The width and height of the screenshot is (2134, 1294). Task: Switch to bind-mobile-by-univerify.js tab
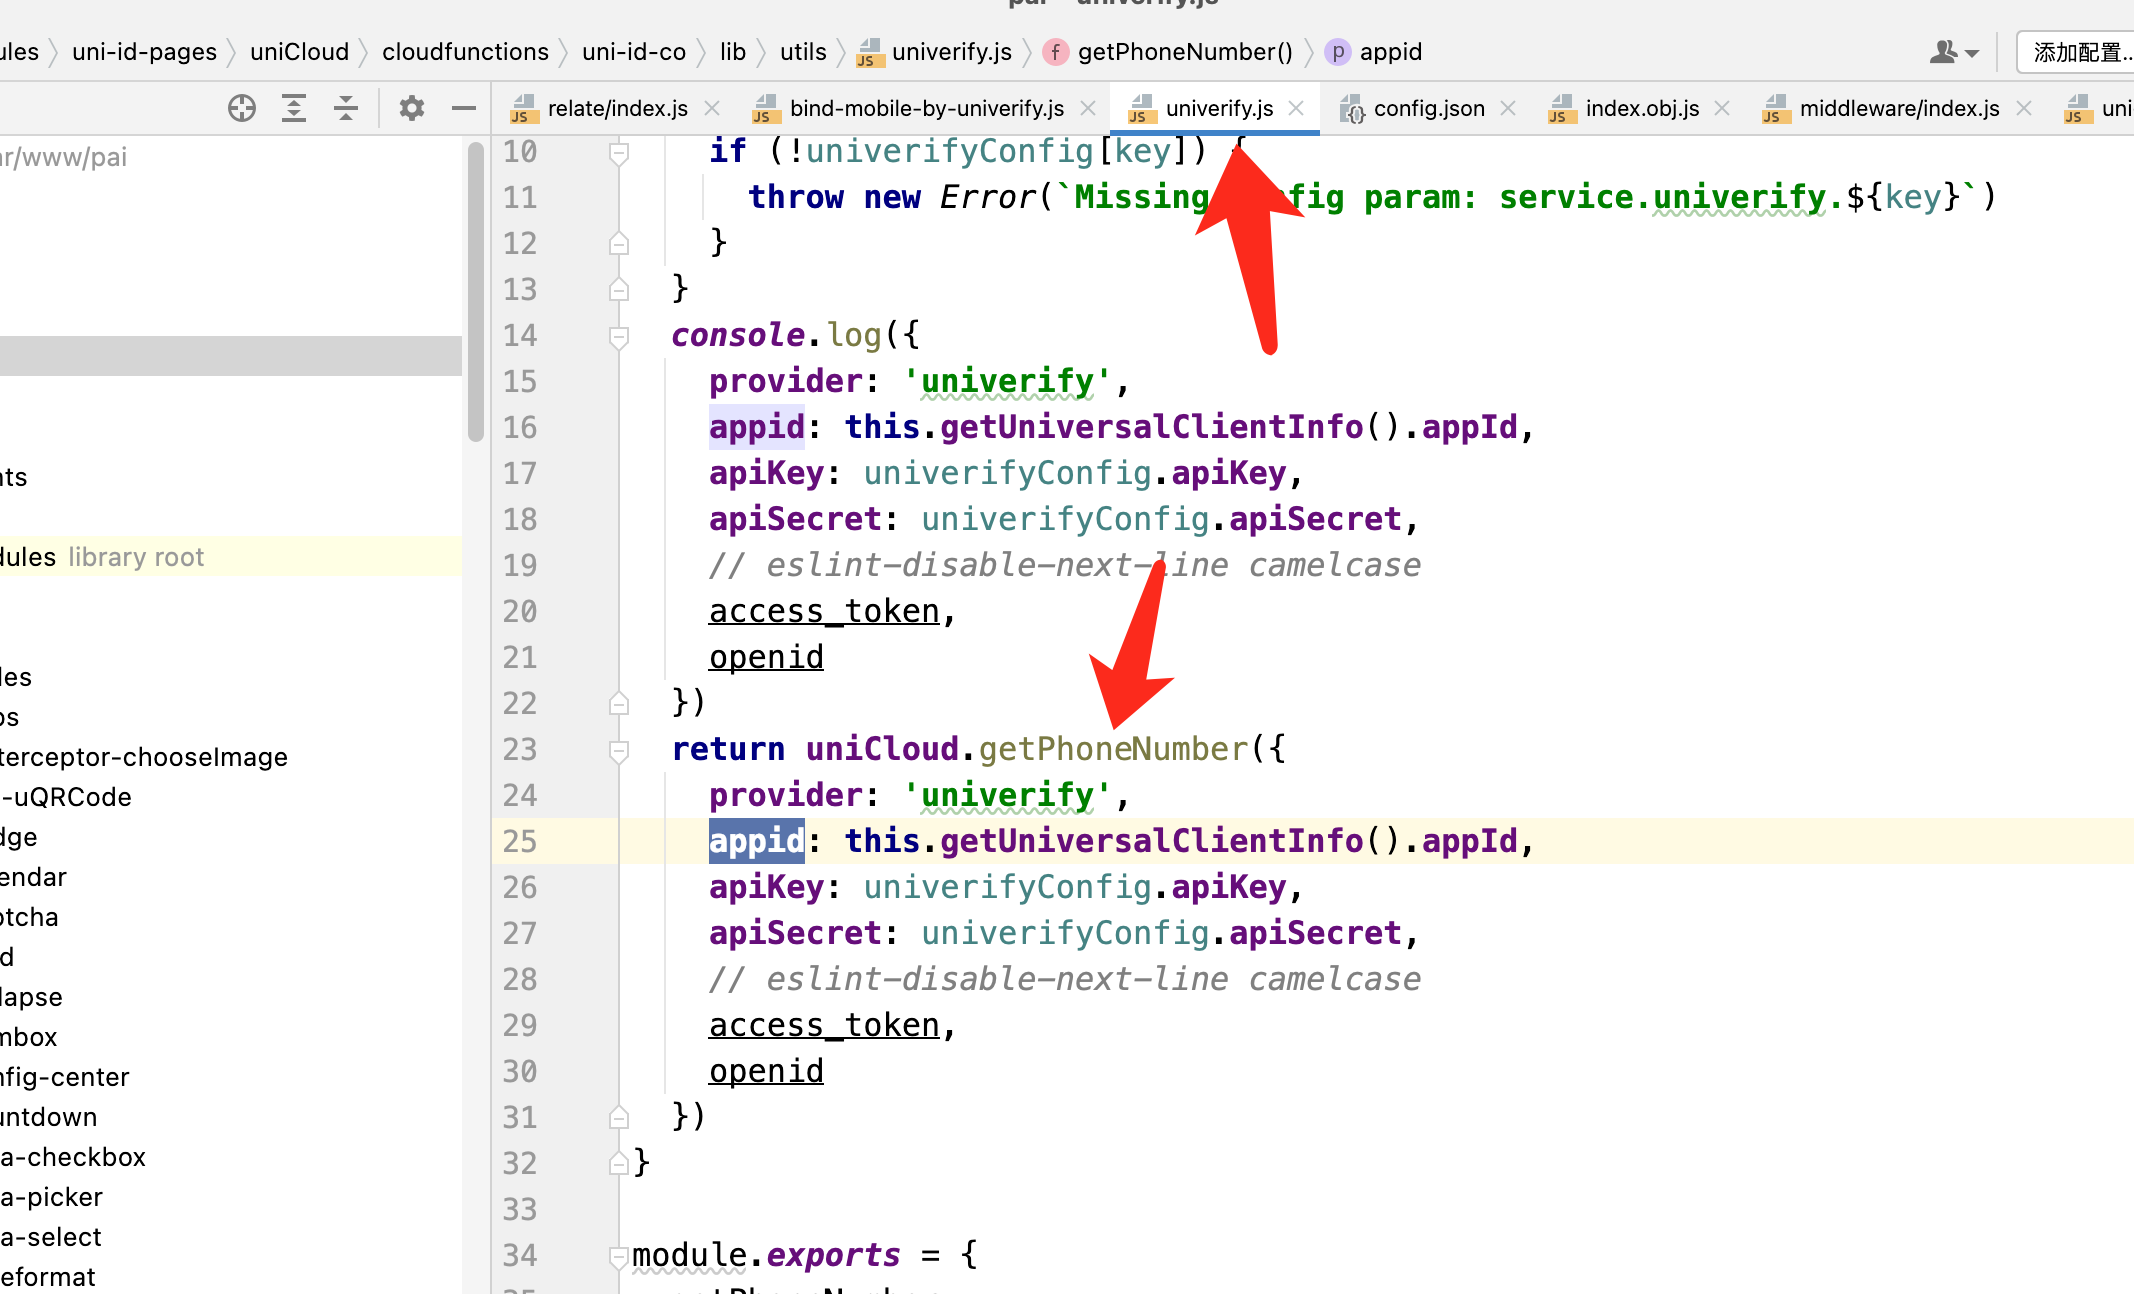point(925,108)
